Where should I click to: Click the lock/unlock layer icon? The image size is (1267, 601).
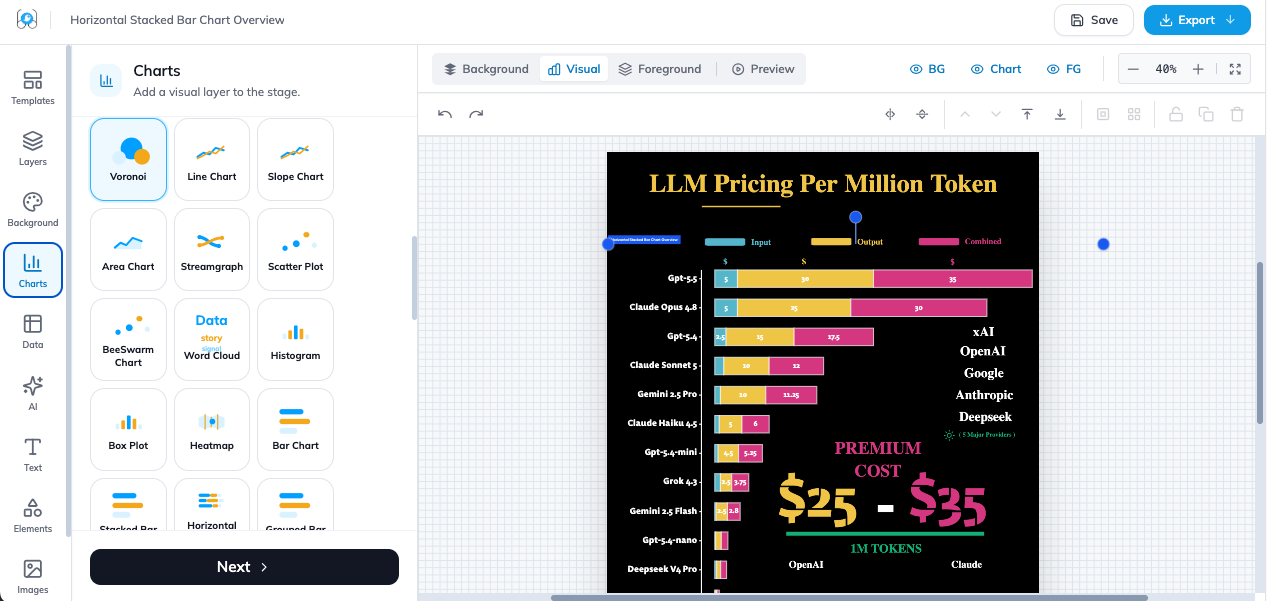tap(1176, 114)
